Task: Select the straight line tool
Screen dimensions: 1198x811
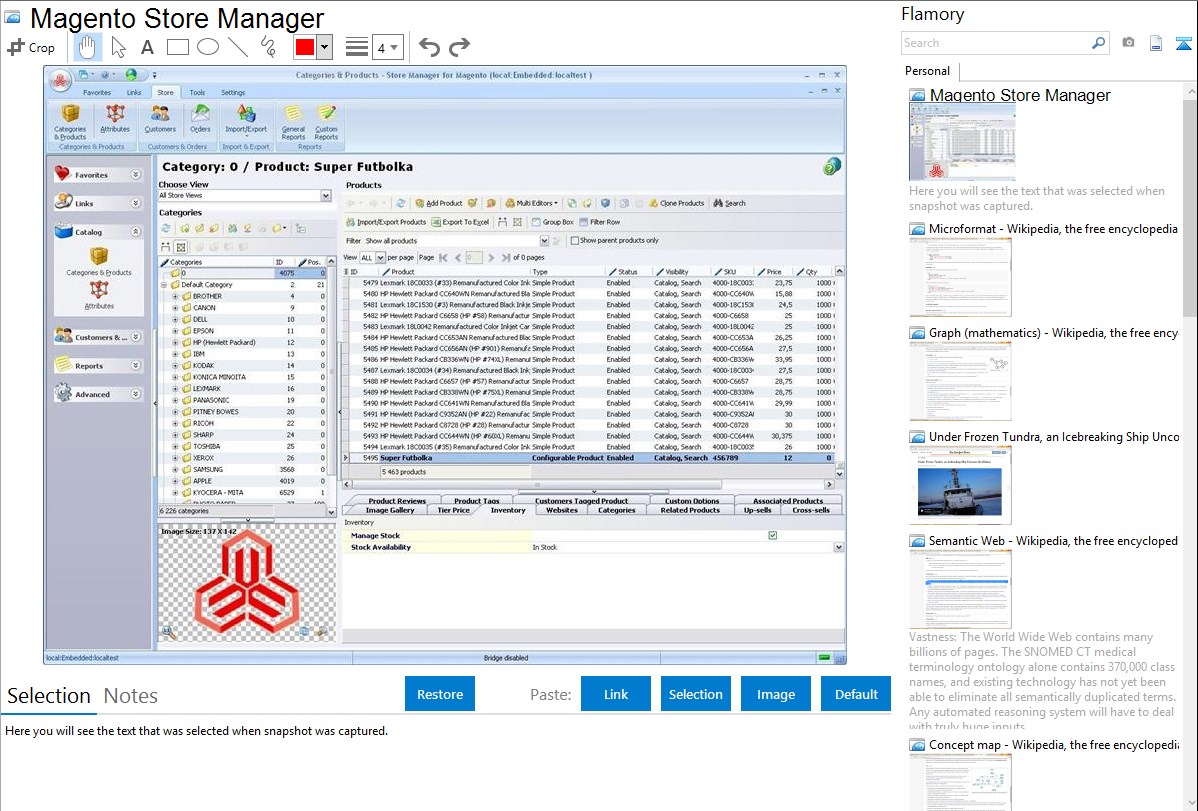Action: click(238, 47)
